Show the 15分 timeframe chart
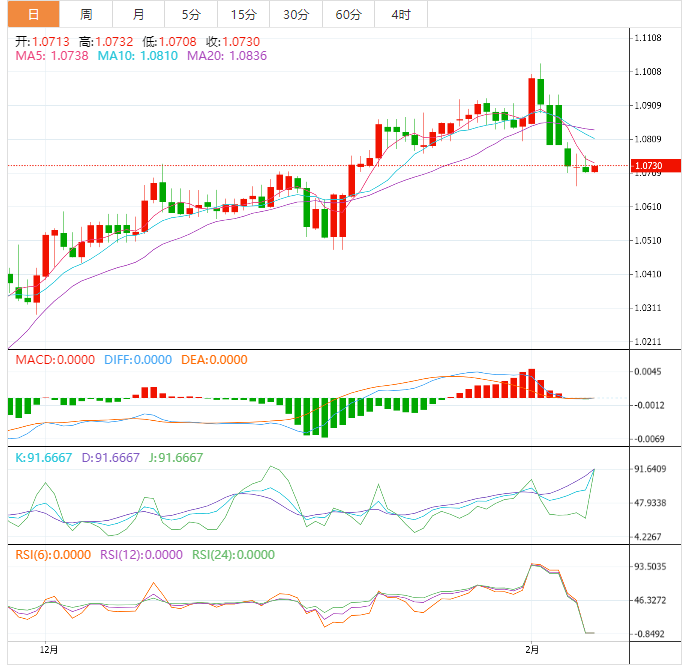 click(x=243, y=14)
